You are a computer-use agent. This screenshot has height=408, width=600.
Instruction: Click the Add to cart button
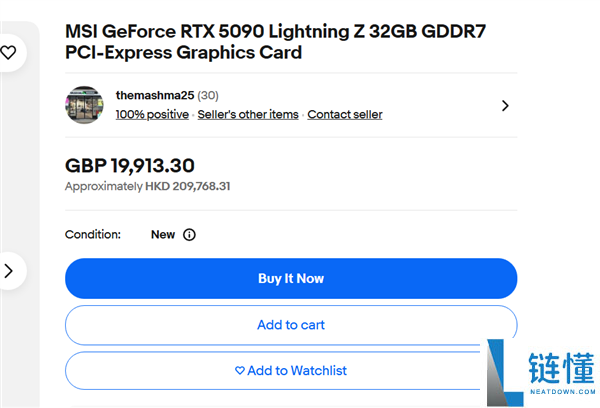[291, 325]
